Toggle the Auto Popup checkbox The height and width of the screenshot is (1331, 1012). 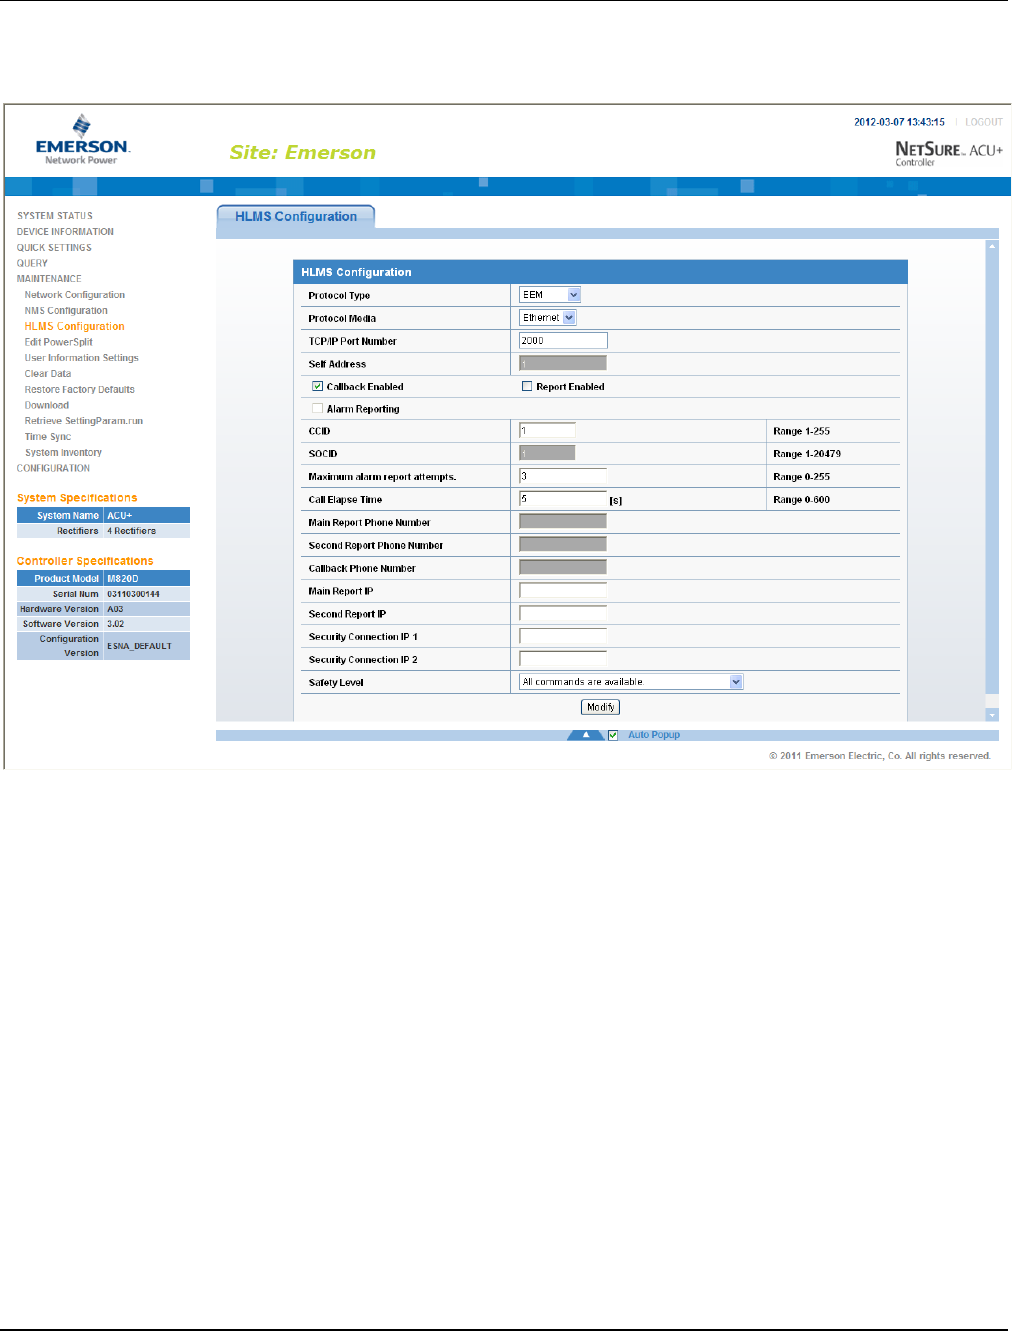pyautogui.click(x=613, y=735)
